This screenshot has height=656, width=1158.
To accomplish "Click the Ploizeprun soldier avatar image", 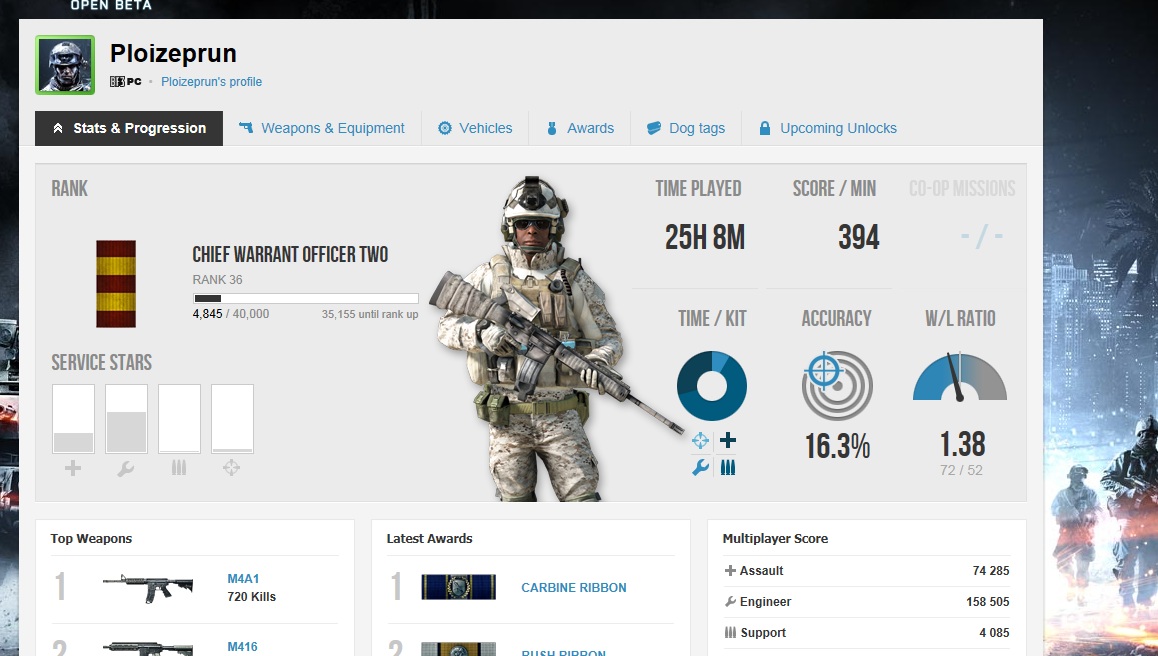I will coord(65,65).
